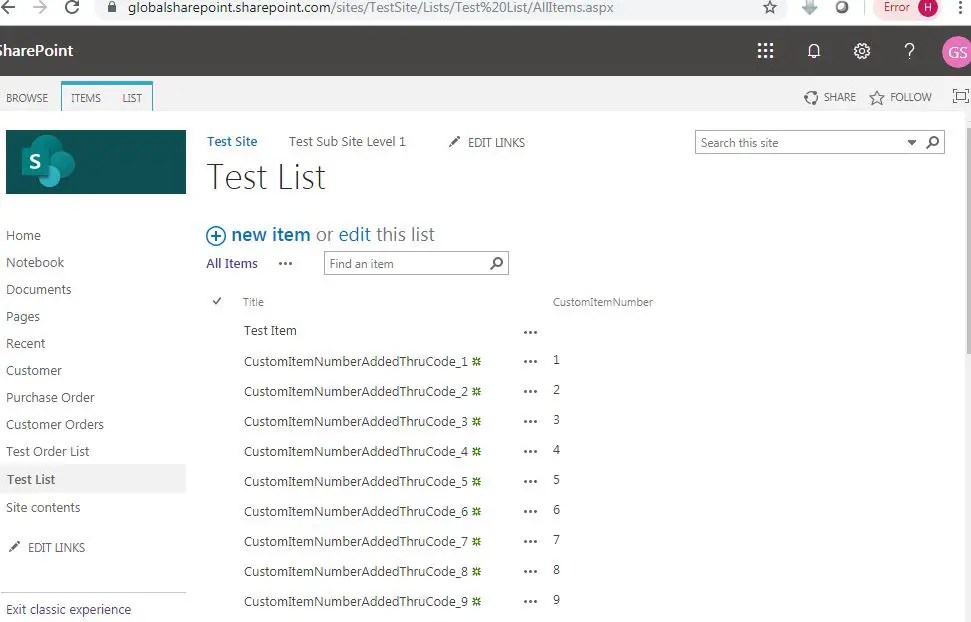Switch to the BROWSE tab

click(x=27, y=97)
